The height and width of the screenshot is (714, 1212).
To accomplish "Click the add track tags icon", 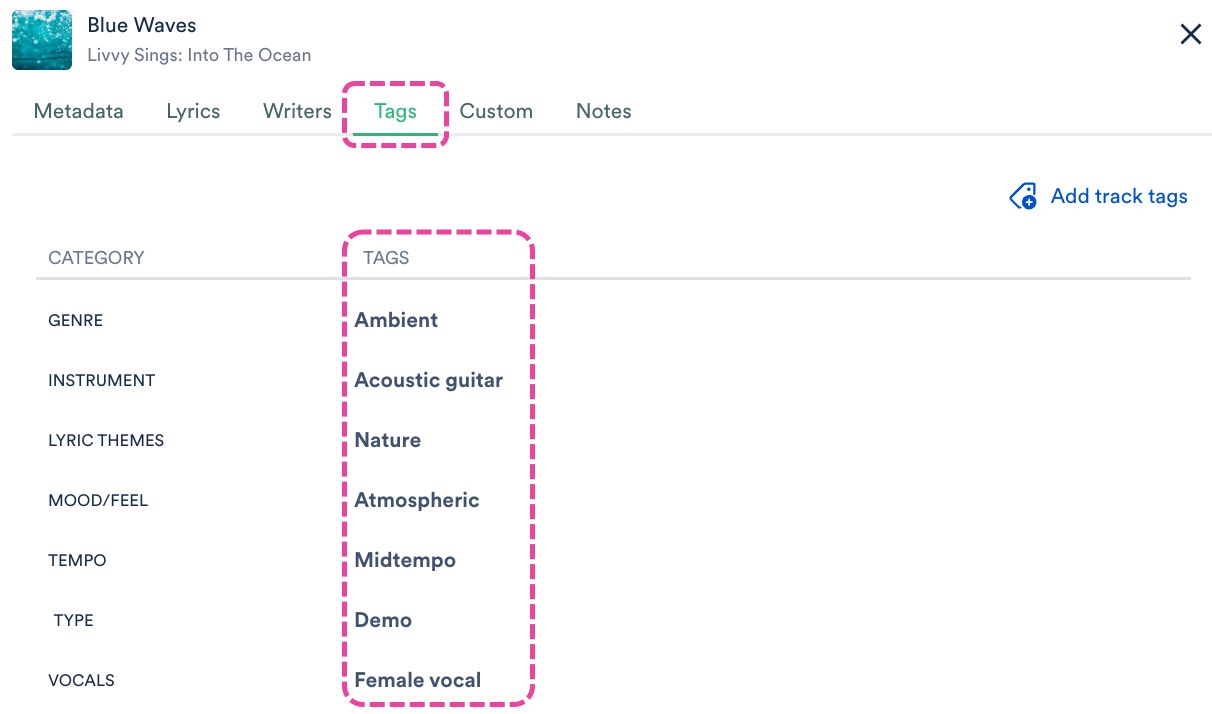I will pos(1023,196).
